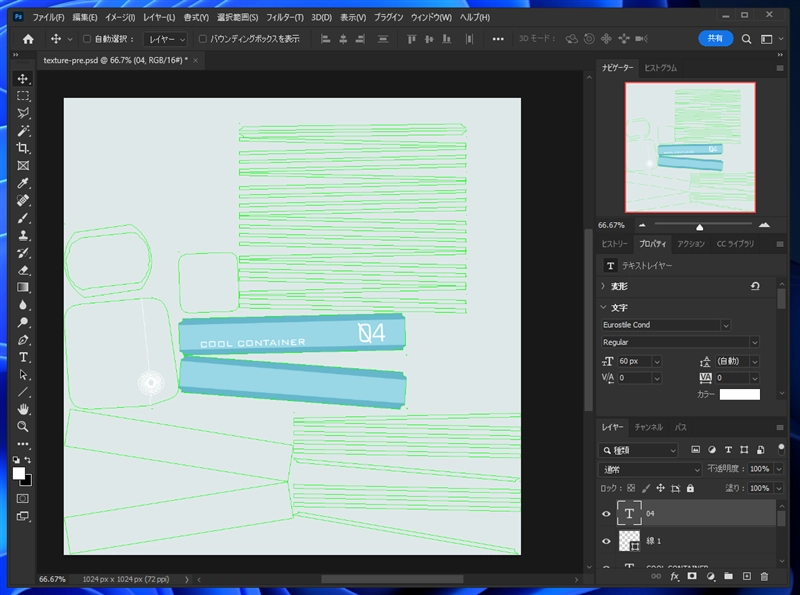
Task: Expand the 変形 section
Action: 603,286
